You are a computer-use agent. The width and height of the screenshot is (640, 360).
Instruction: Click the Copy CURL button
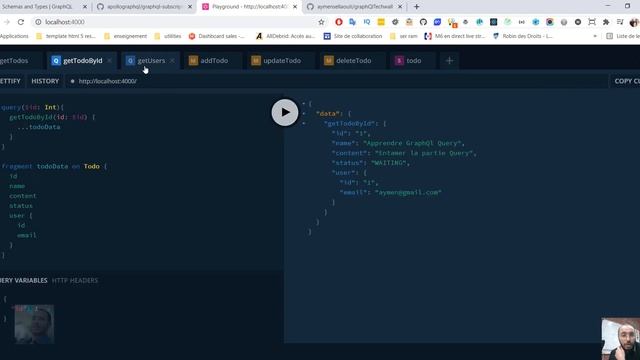[627, 81]
